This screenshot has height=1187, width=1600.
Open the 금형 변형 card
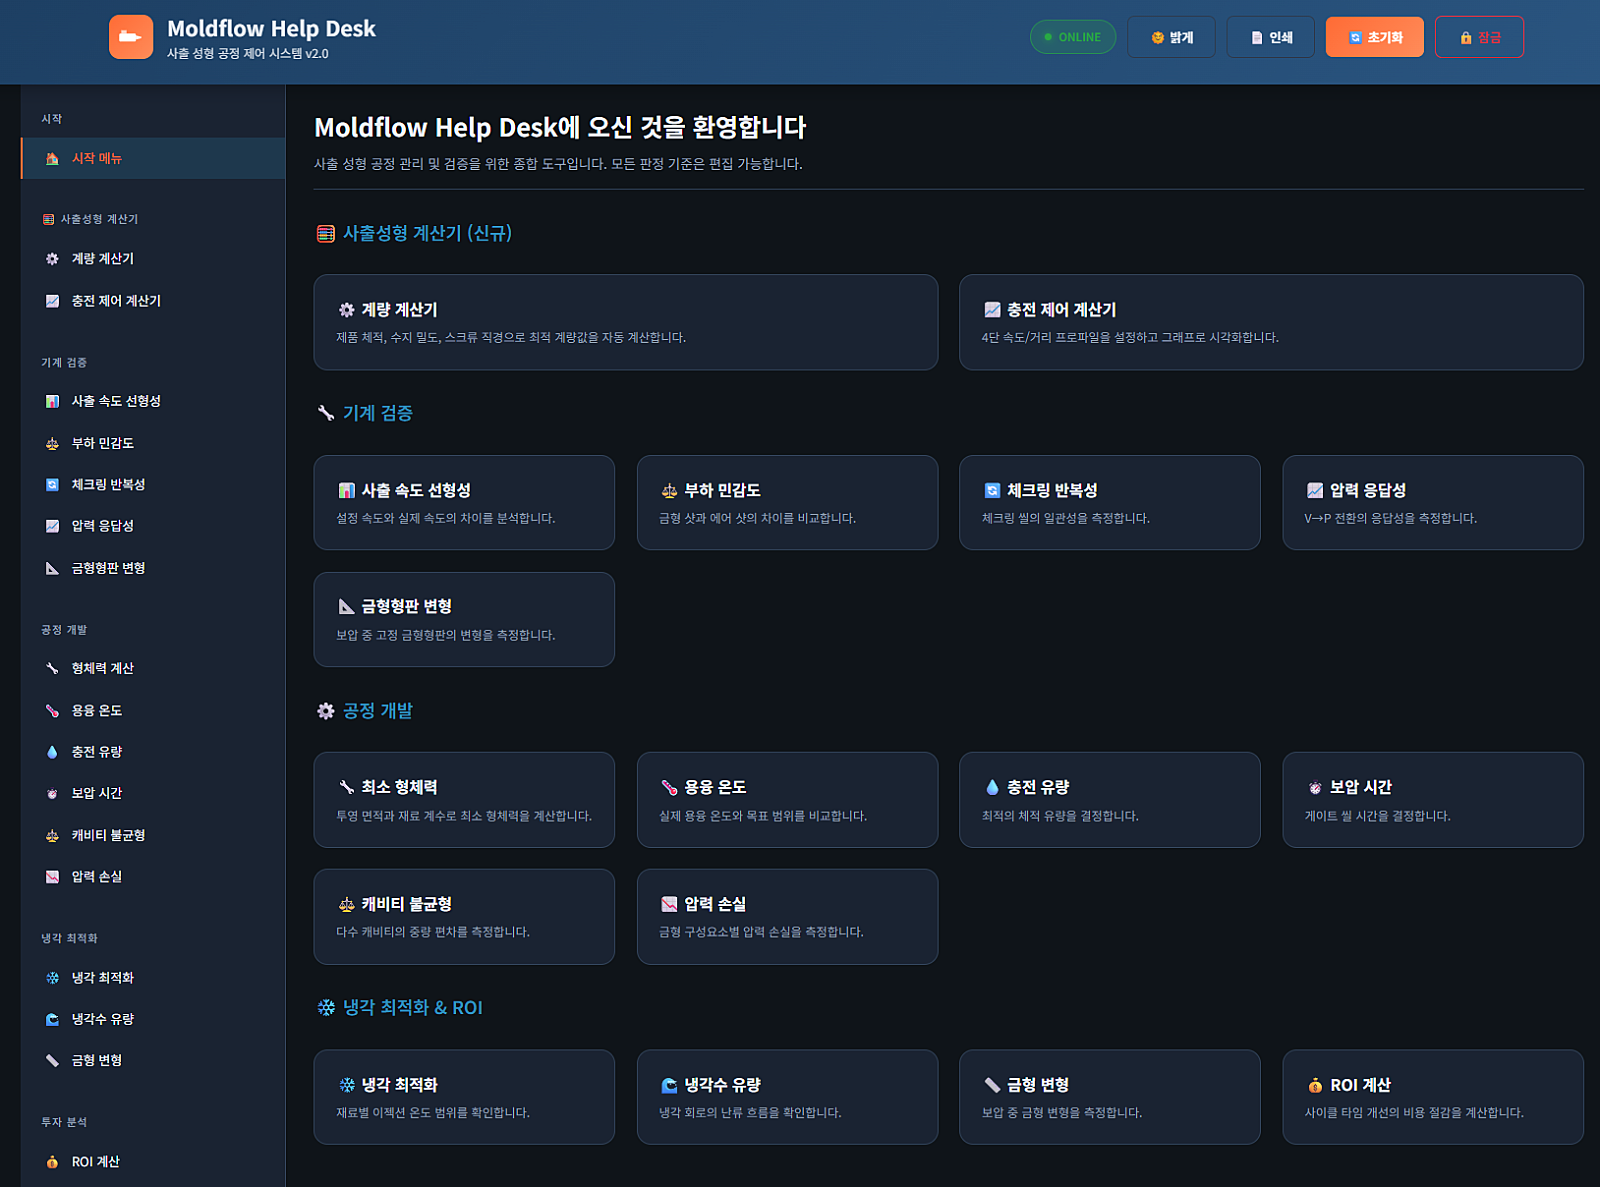1110,1097
